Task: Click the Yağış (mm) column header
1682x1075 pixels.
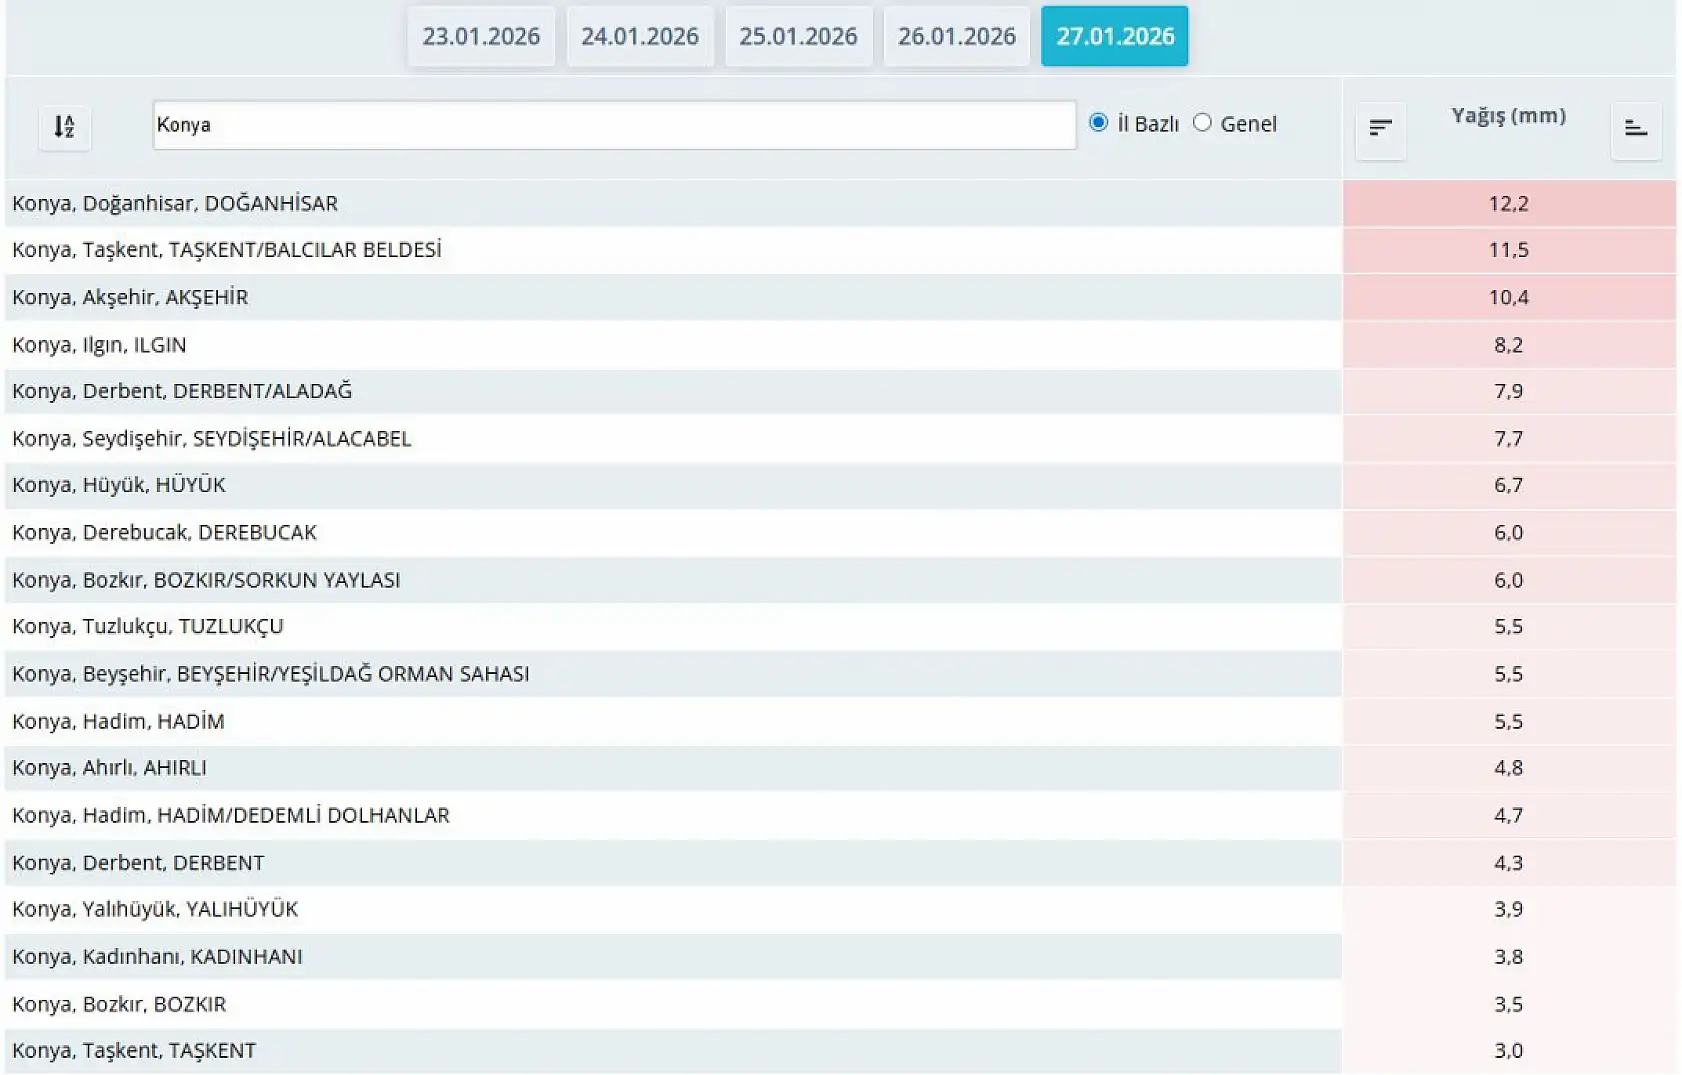Action: 1508,116
